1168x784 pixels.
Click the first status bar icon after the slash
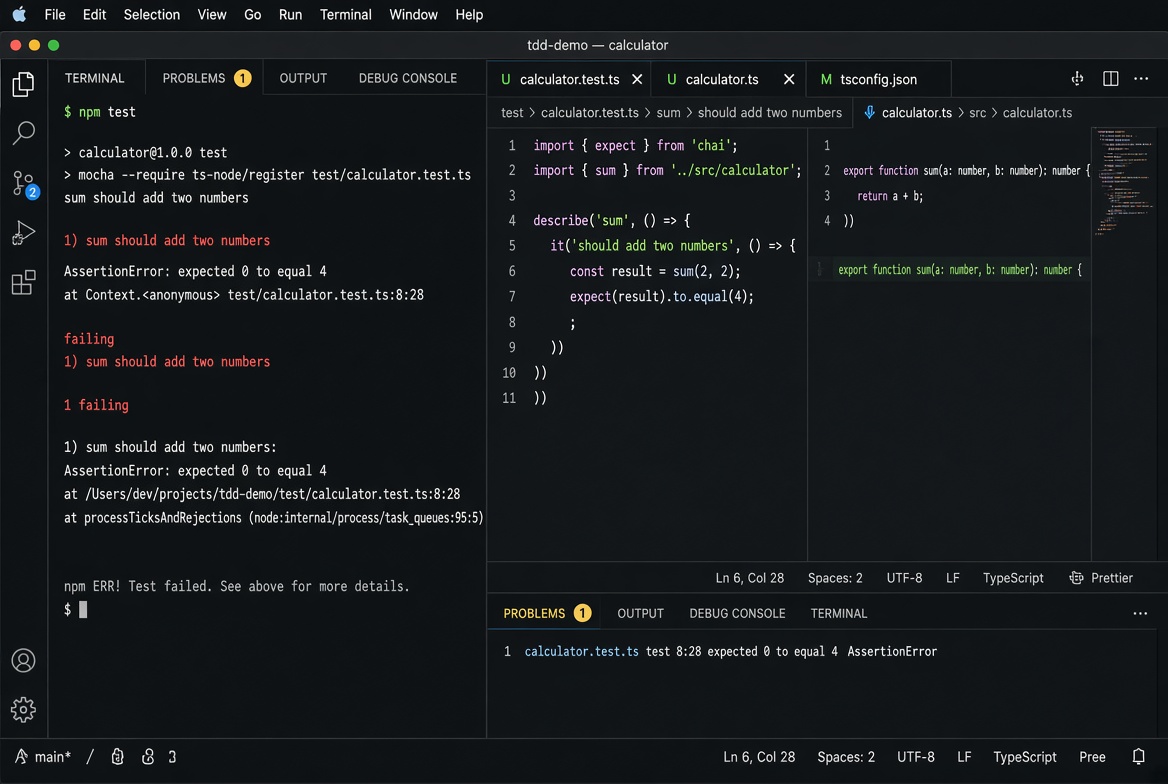pos(117,756)
